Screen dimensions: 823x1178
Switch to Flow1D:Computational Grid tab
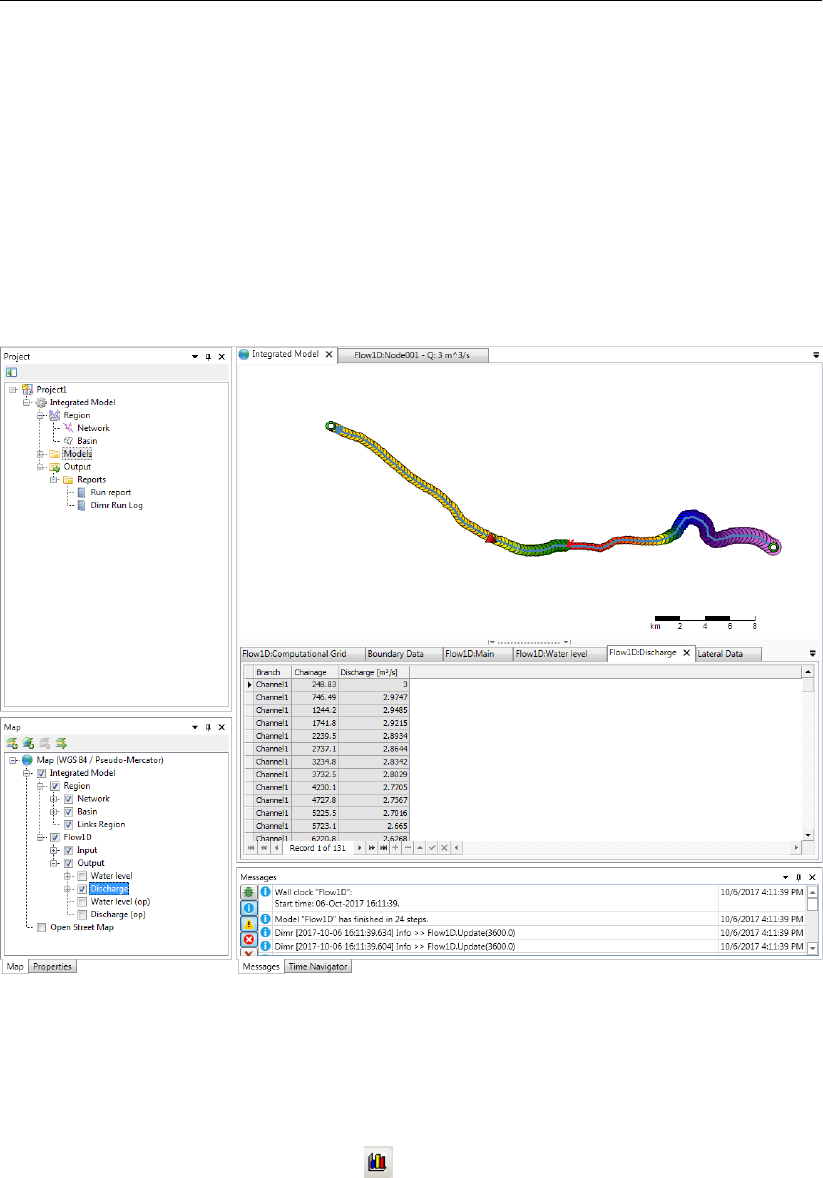click(x=302, y=654)
